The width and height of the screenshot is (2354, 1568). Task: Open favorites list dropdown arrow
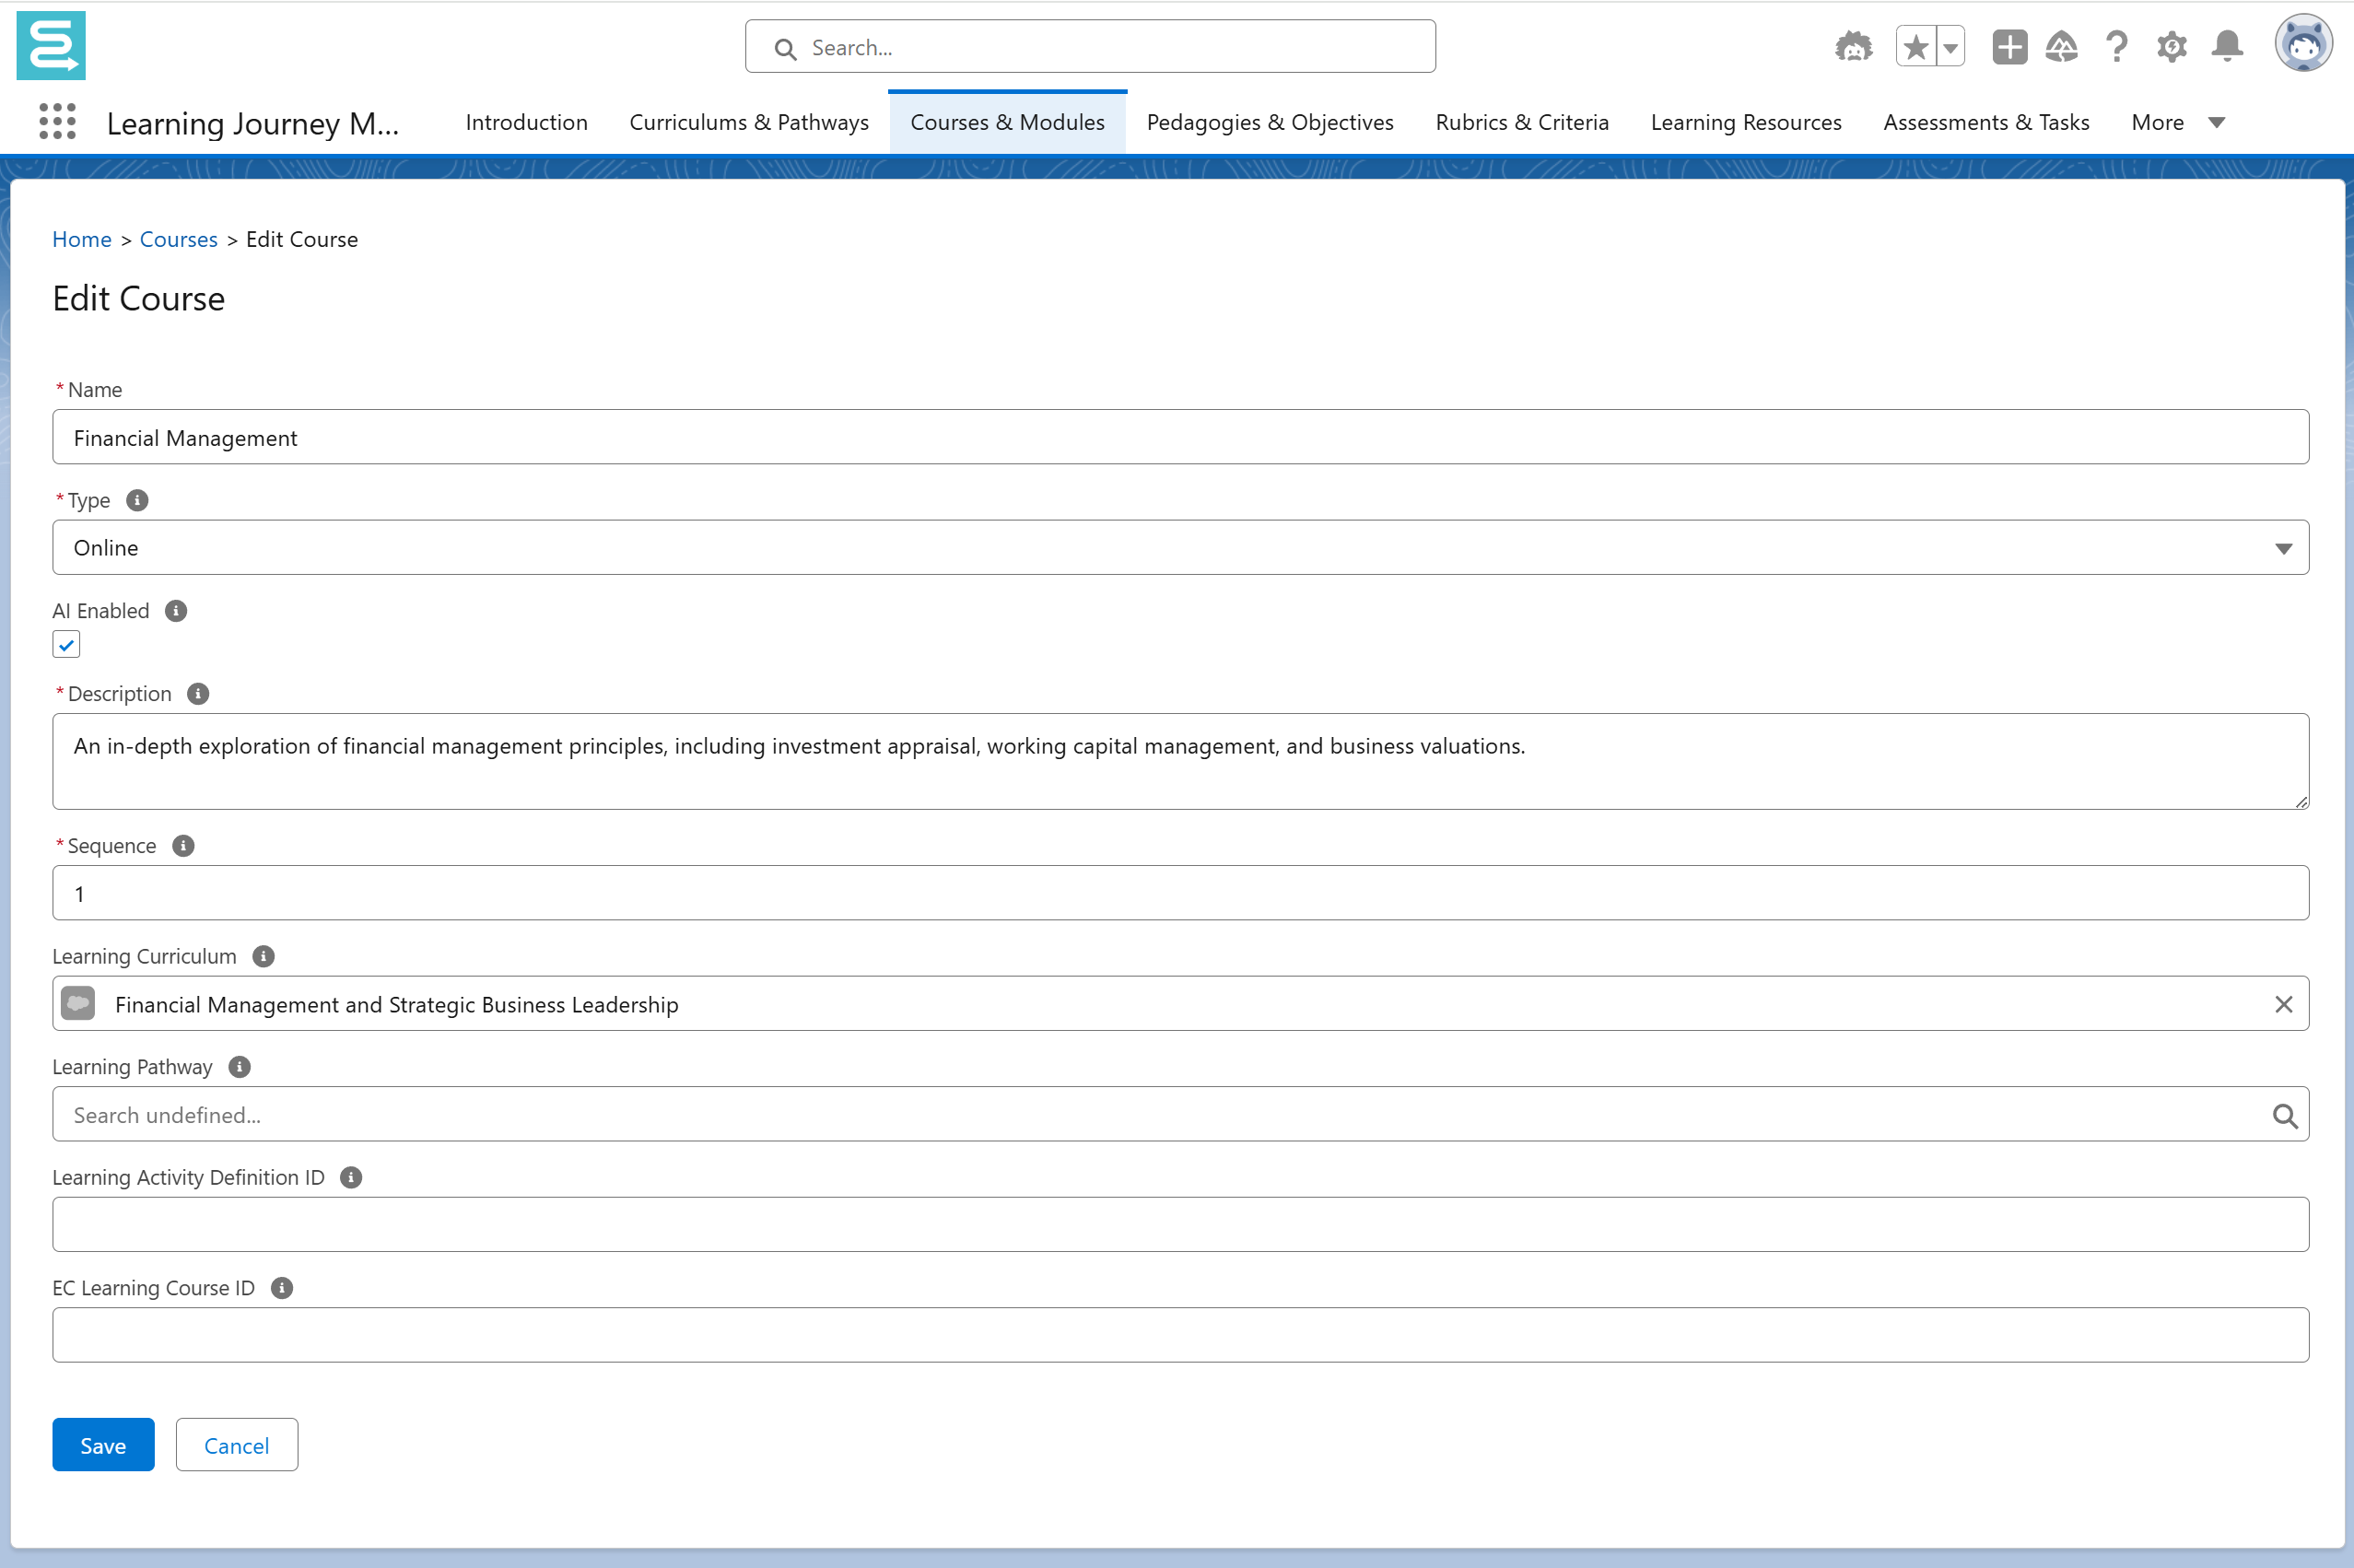(1950, 47)
